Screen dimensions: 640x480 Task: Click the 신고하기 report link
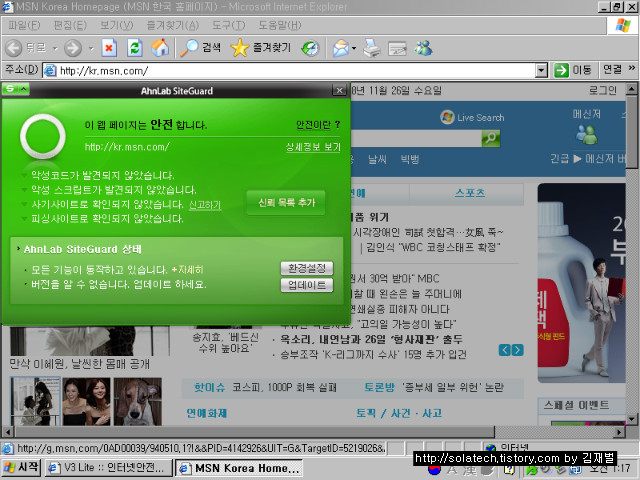click(205, 205)
